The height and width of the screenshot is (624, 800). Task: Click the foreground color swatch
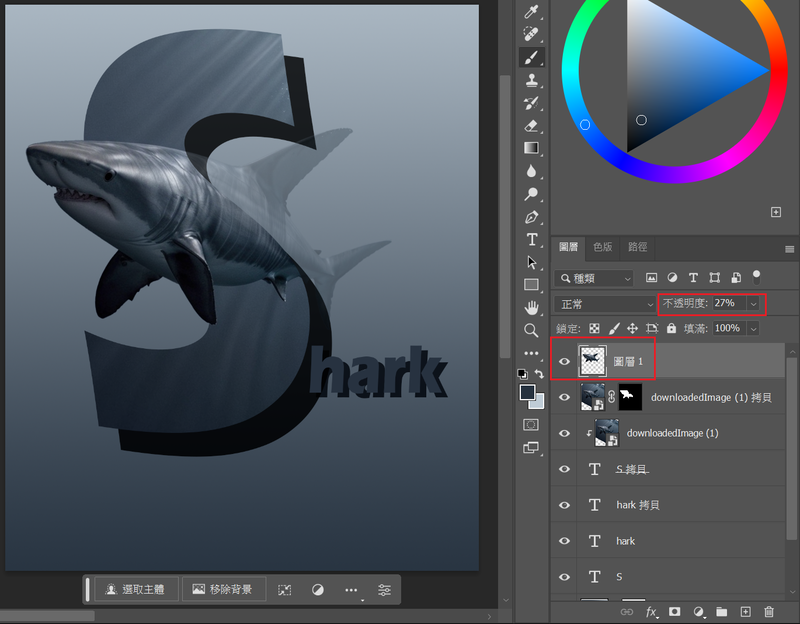tap(527, 392)
